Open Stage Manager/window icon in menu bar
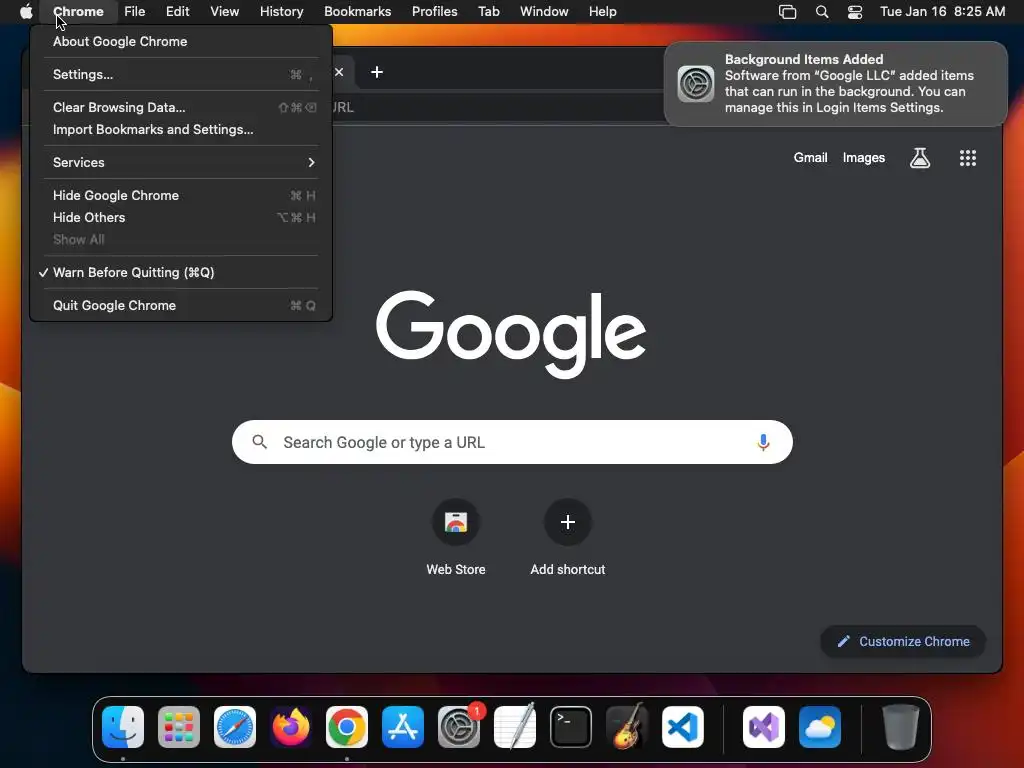The height and width of the screenshot is (768, 1024). tap(788, 12)
